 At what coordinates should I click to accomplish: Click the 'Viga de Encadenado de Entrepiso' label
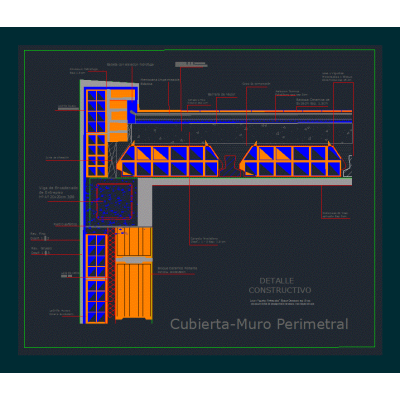click(58, 193)
